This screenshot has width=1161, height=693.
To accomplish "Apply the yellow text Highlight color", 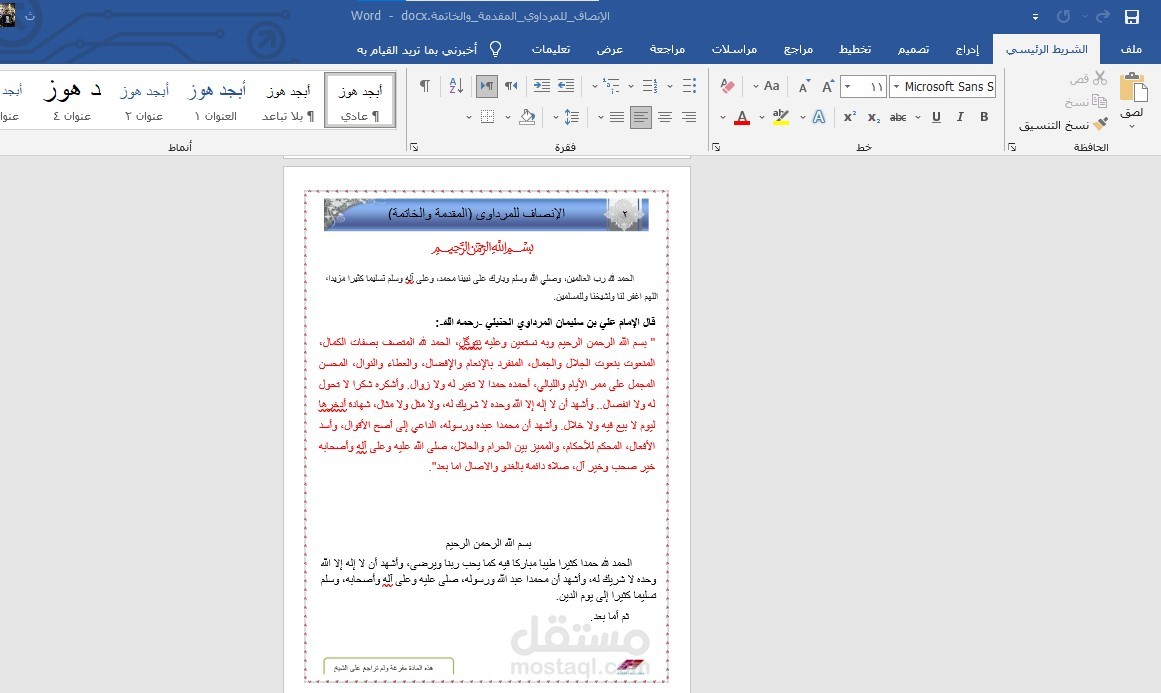I will click(x=780, y=117).
